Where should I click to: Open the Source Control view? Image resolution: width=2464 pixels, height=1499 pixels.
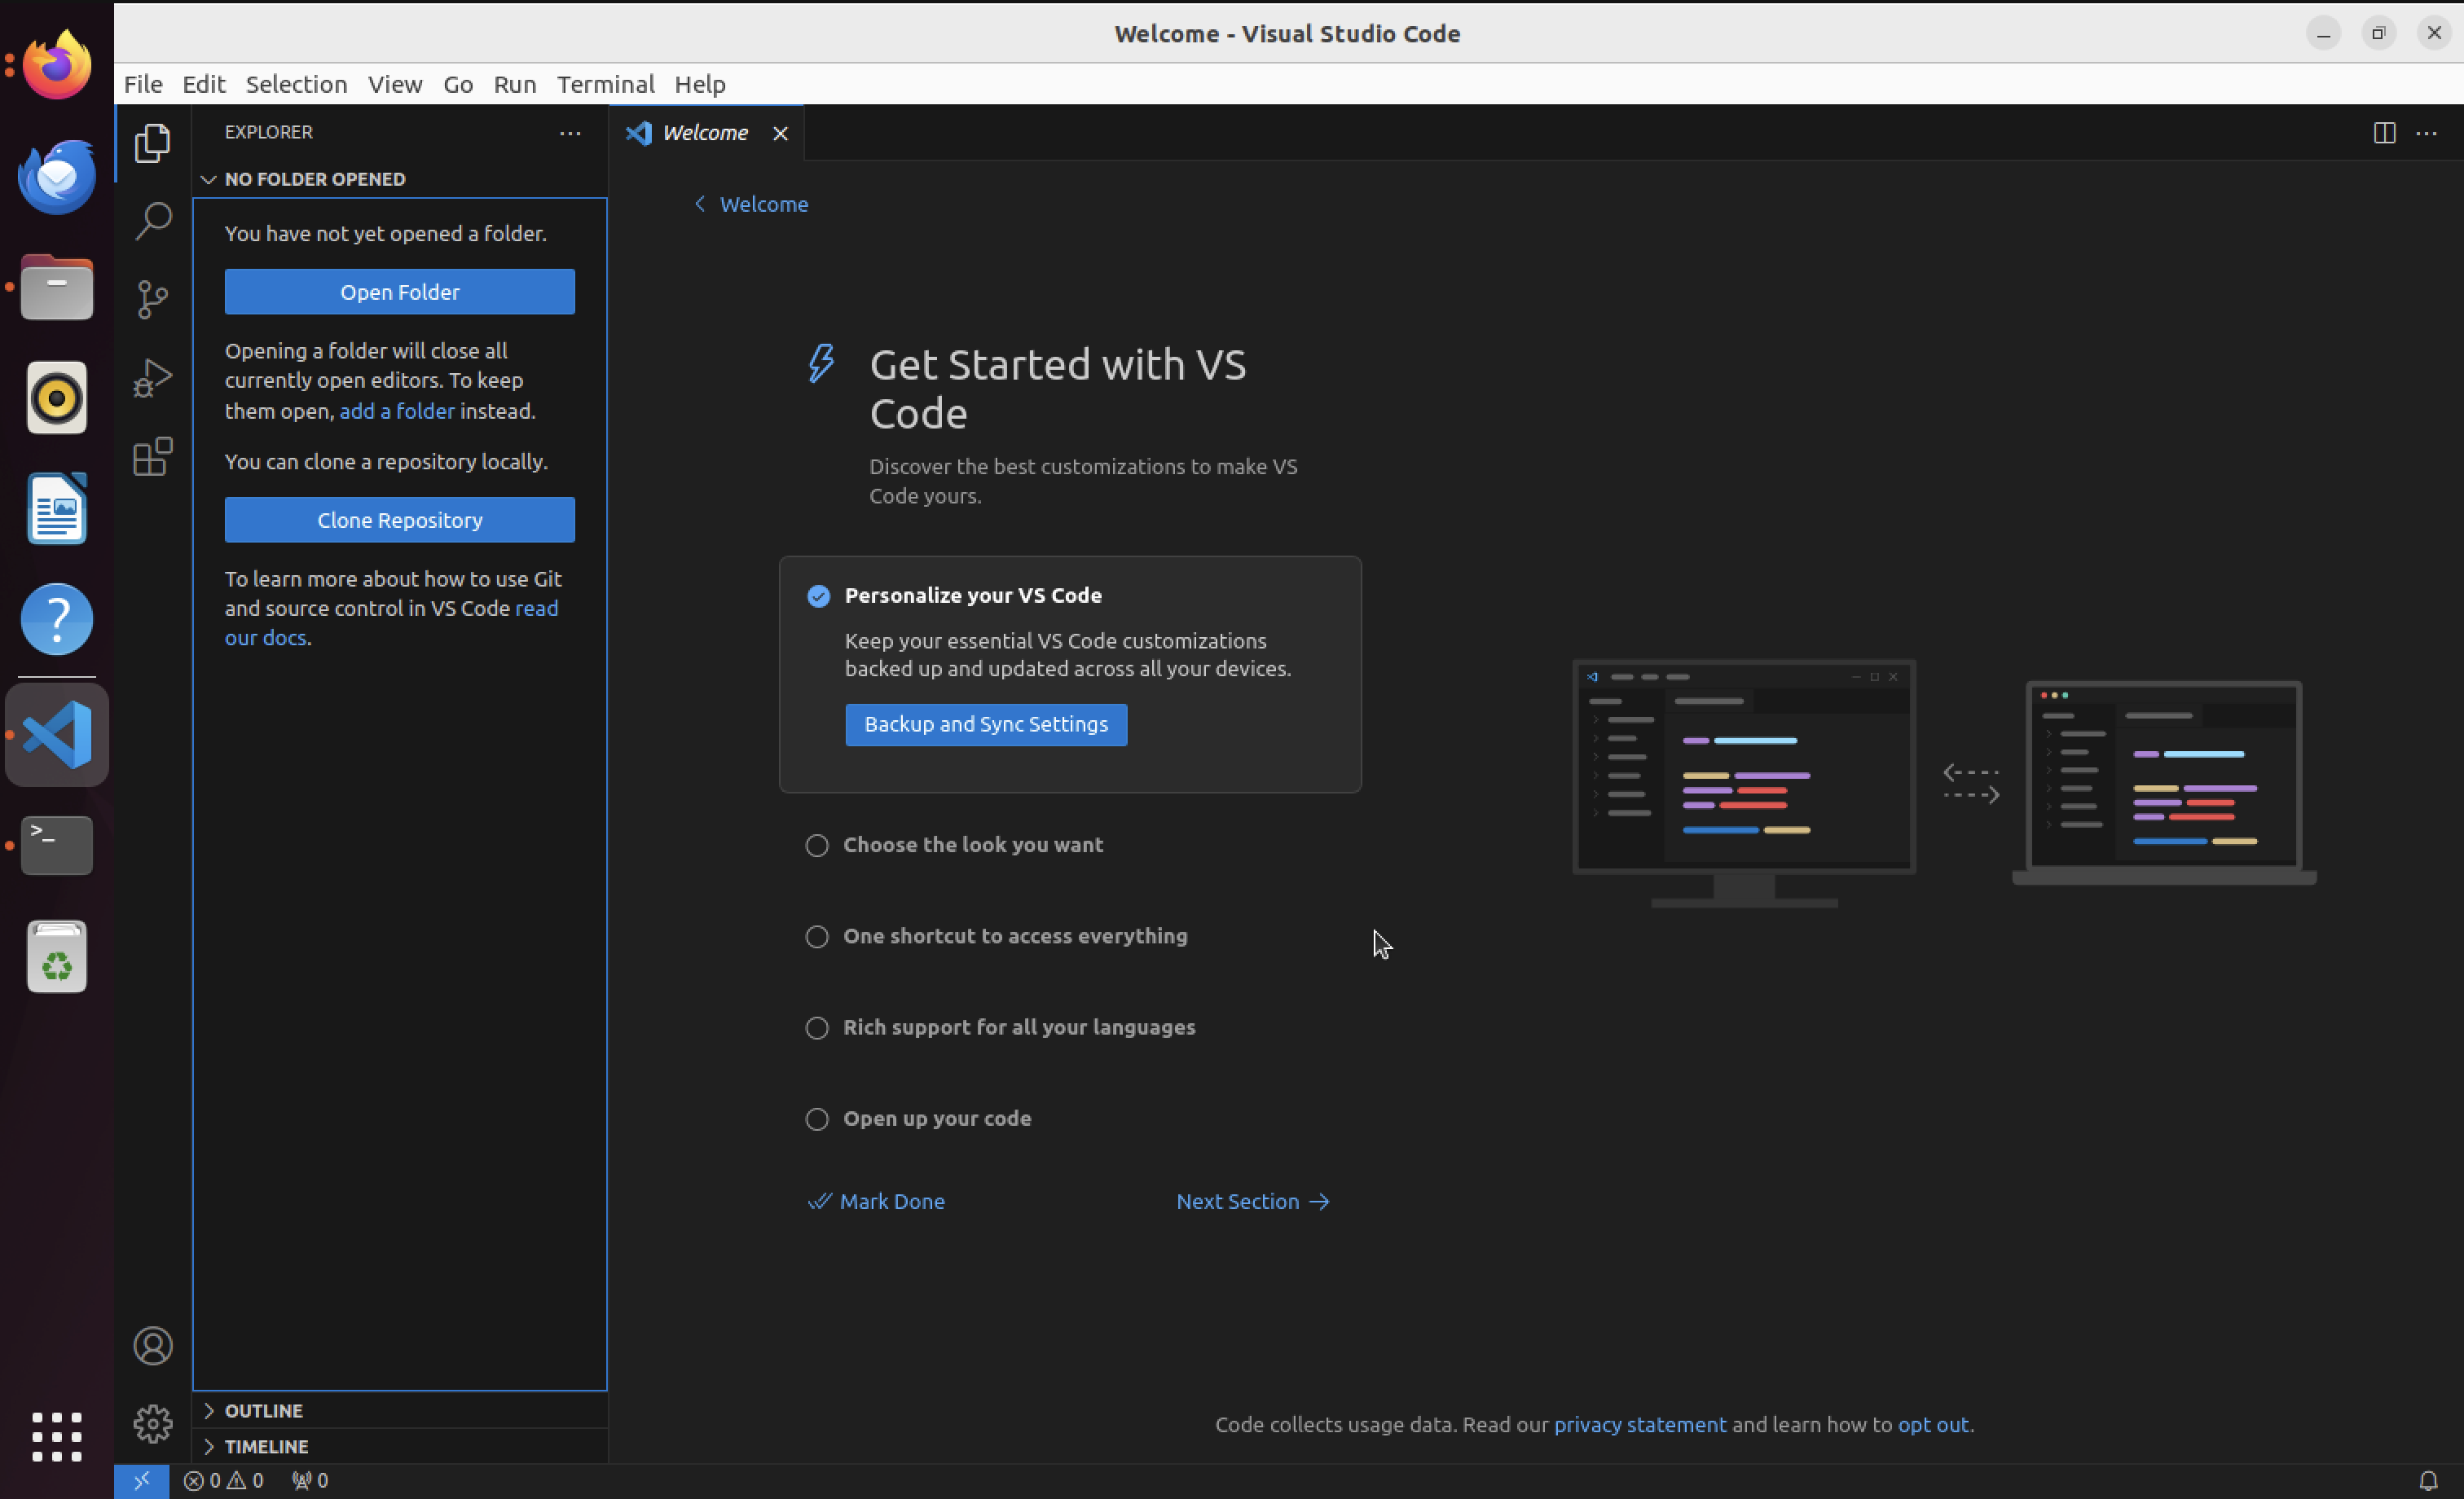pos(152,299)
